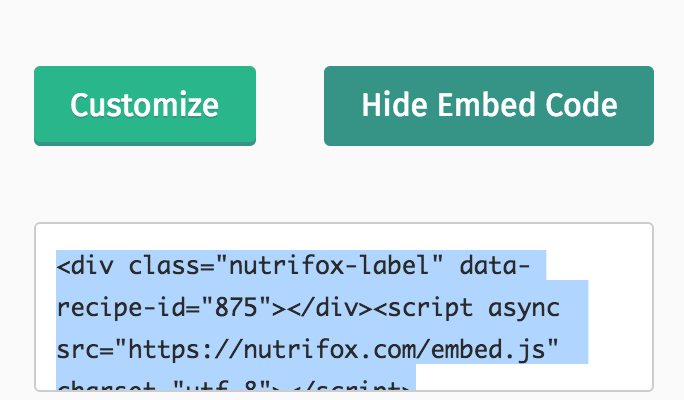Focus the embed code text area
This screenshot has width=684, height=400.
344,307
